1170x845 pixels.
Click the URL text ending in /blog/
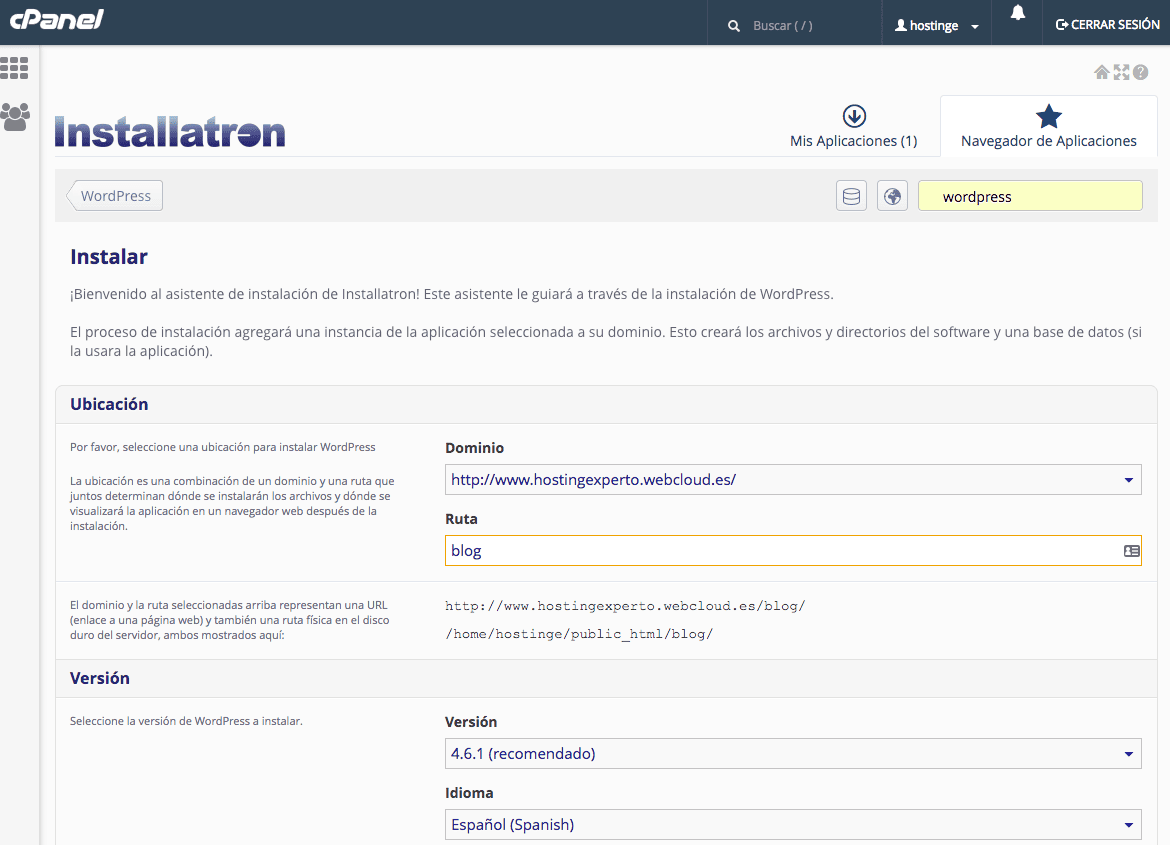pyautogui.click(x=625, y=606)
